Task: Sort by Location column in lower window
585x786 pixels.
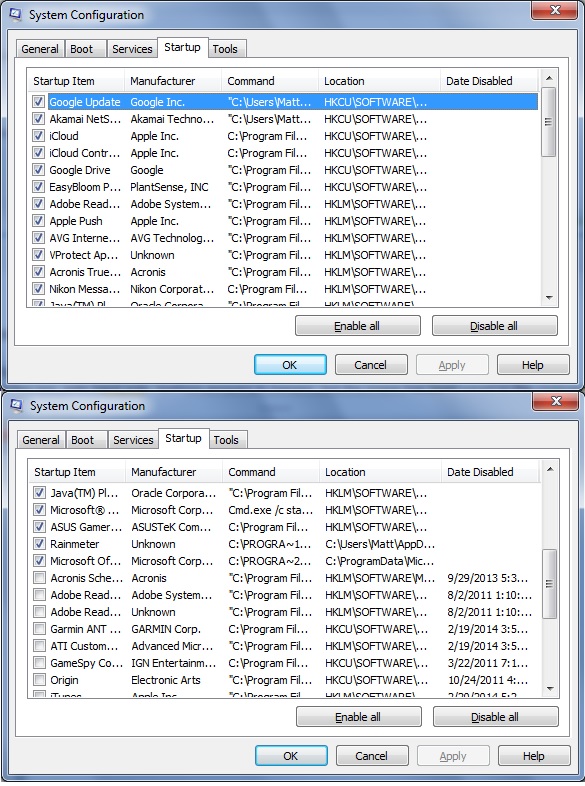Action: click(380, 472)
